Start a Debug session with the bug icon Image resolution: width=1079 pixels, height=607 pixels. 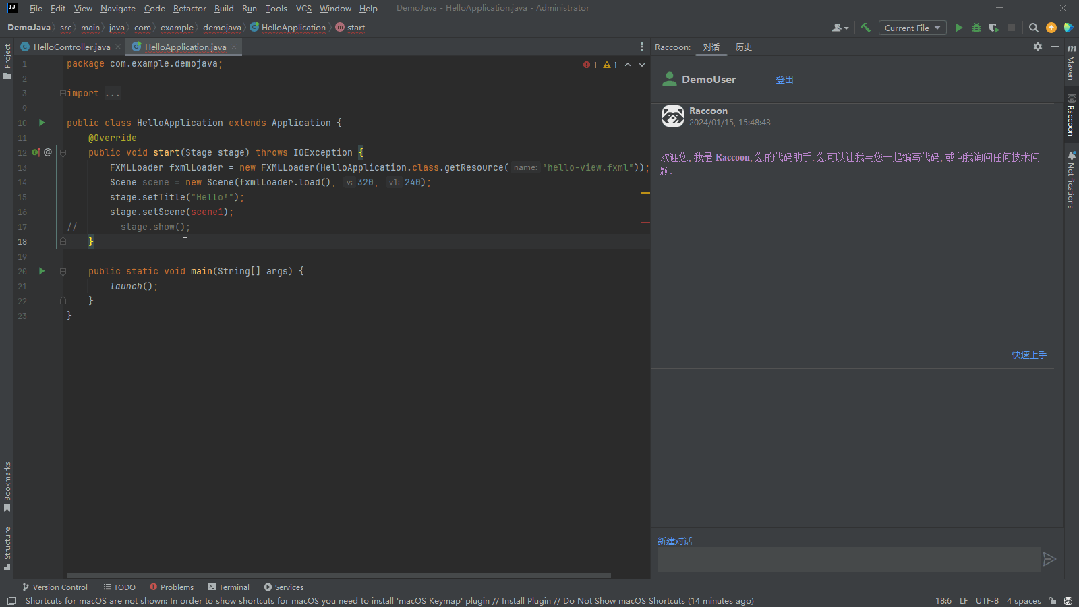[x=975, y=28]
